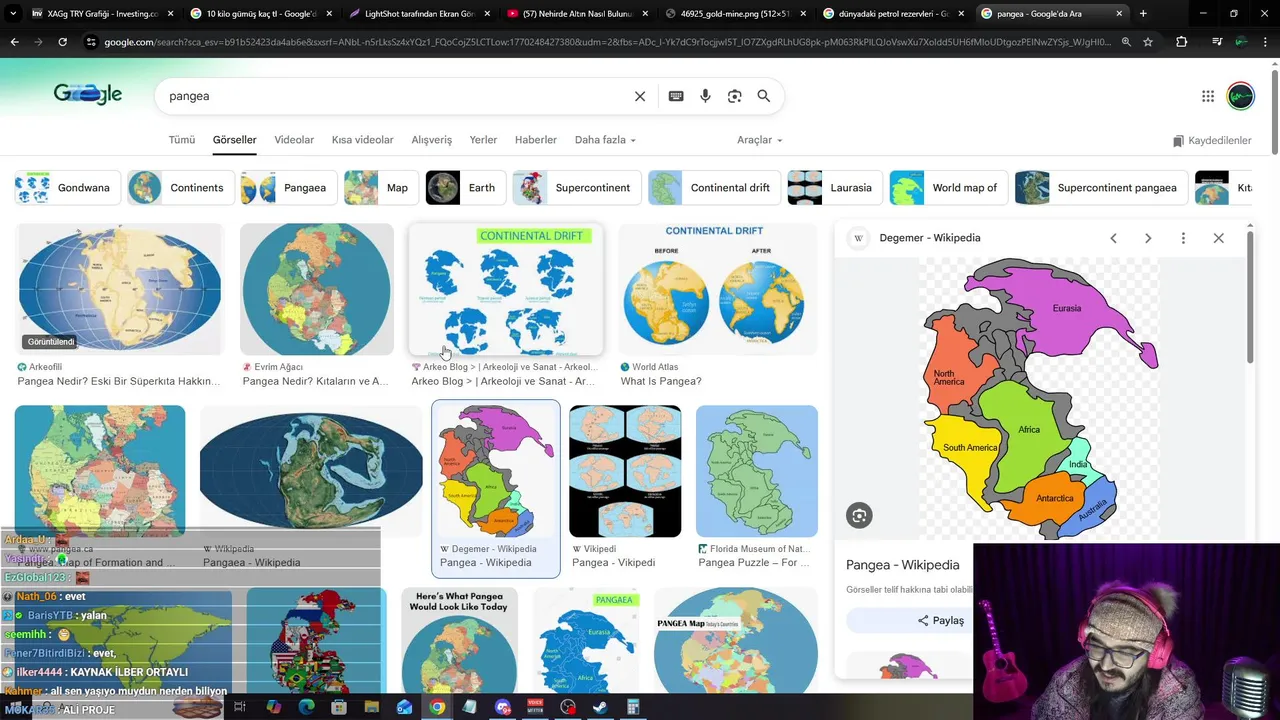This screenshot has height=720, width=1280.
Task: Open a new browser tab
Action: tap(1143, 14)
